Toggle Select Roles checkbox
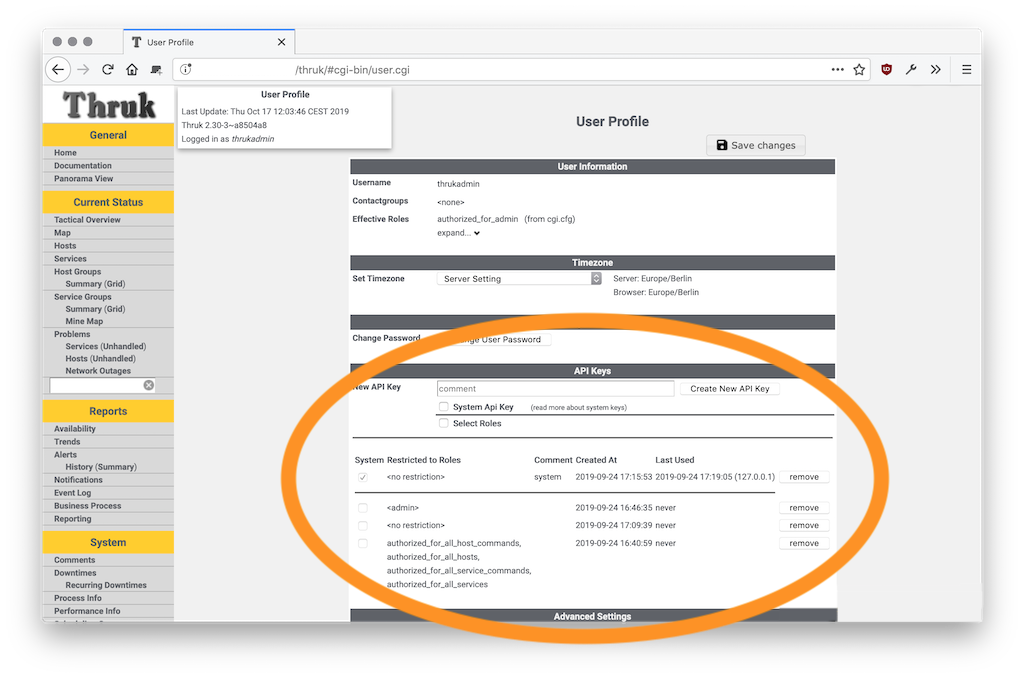1024x678 pixels. 443,423
